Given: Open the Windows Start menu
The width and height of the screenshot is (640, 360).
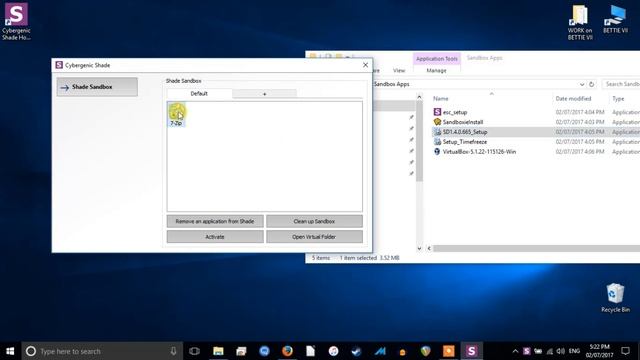Looking at the screenshot, I should (10, 351).
